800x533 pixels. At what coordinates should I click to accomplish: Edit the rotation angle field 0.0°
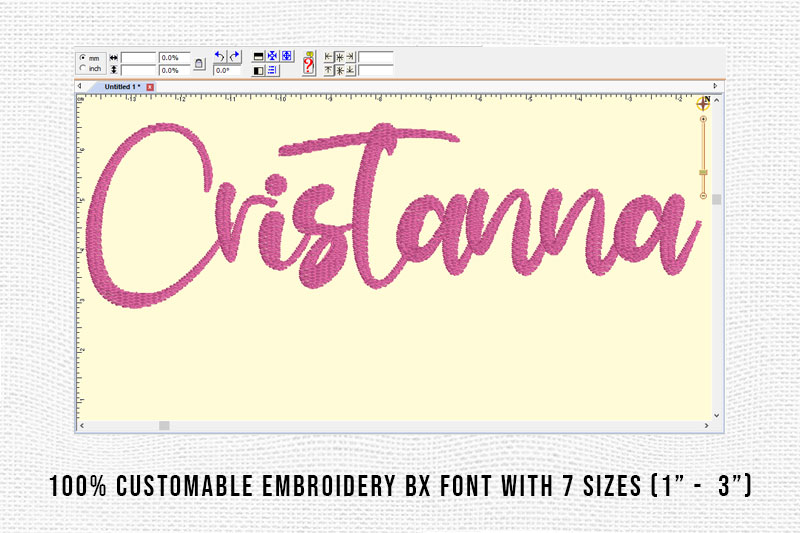pos(227,70)
